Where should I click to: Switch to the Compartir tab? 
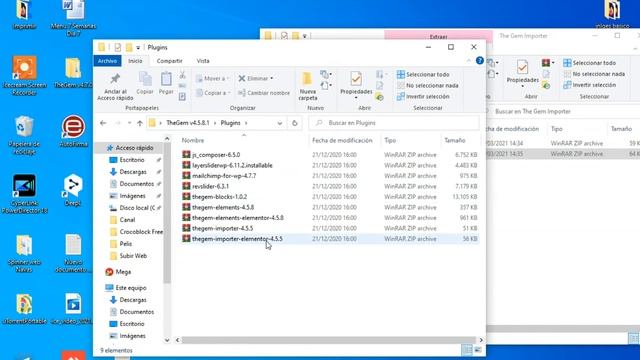pyautogui.click(x=169, y=60)
